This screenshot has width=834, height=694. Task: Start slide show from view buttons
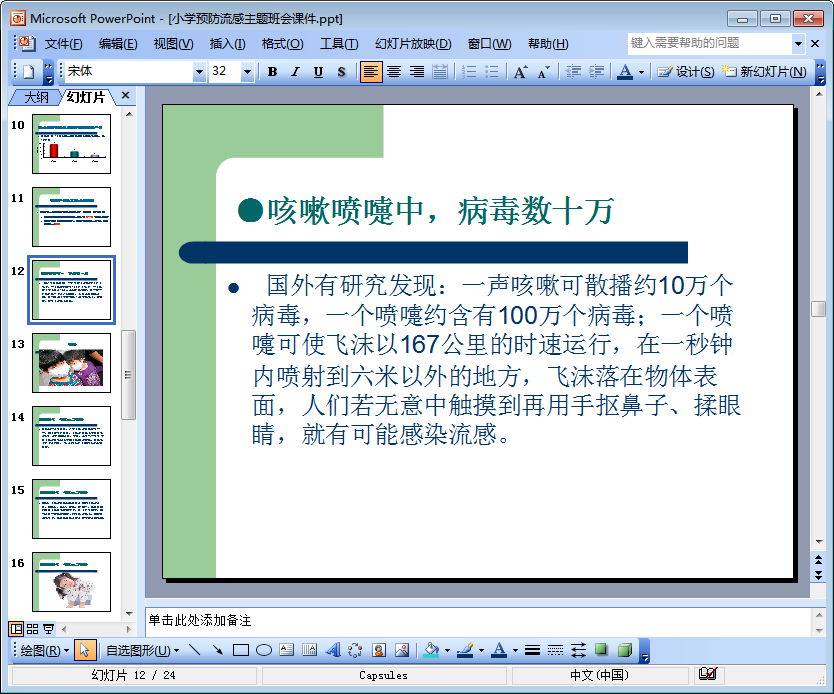click(48, 629)
